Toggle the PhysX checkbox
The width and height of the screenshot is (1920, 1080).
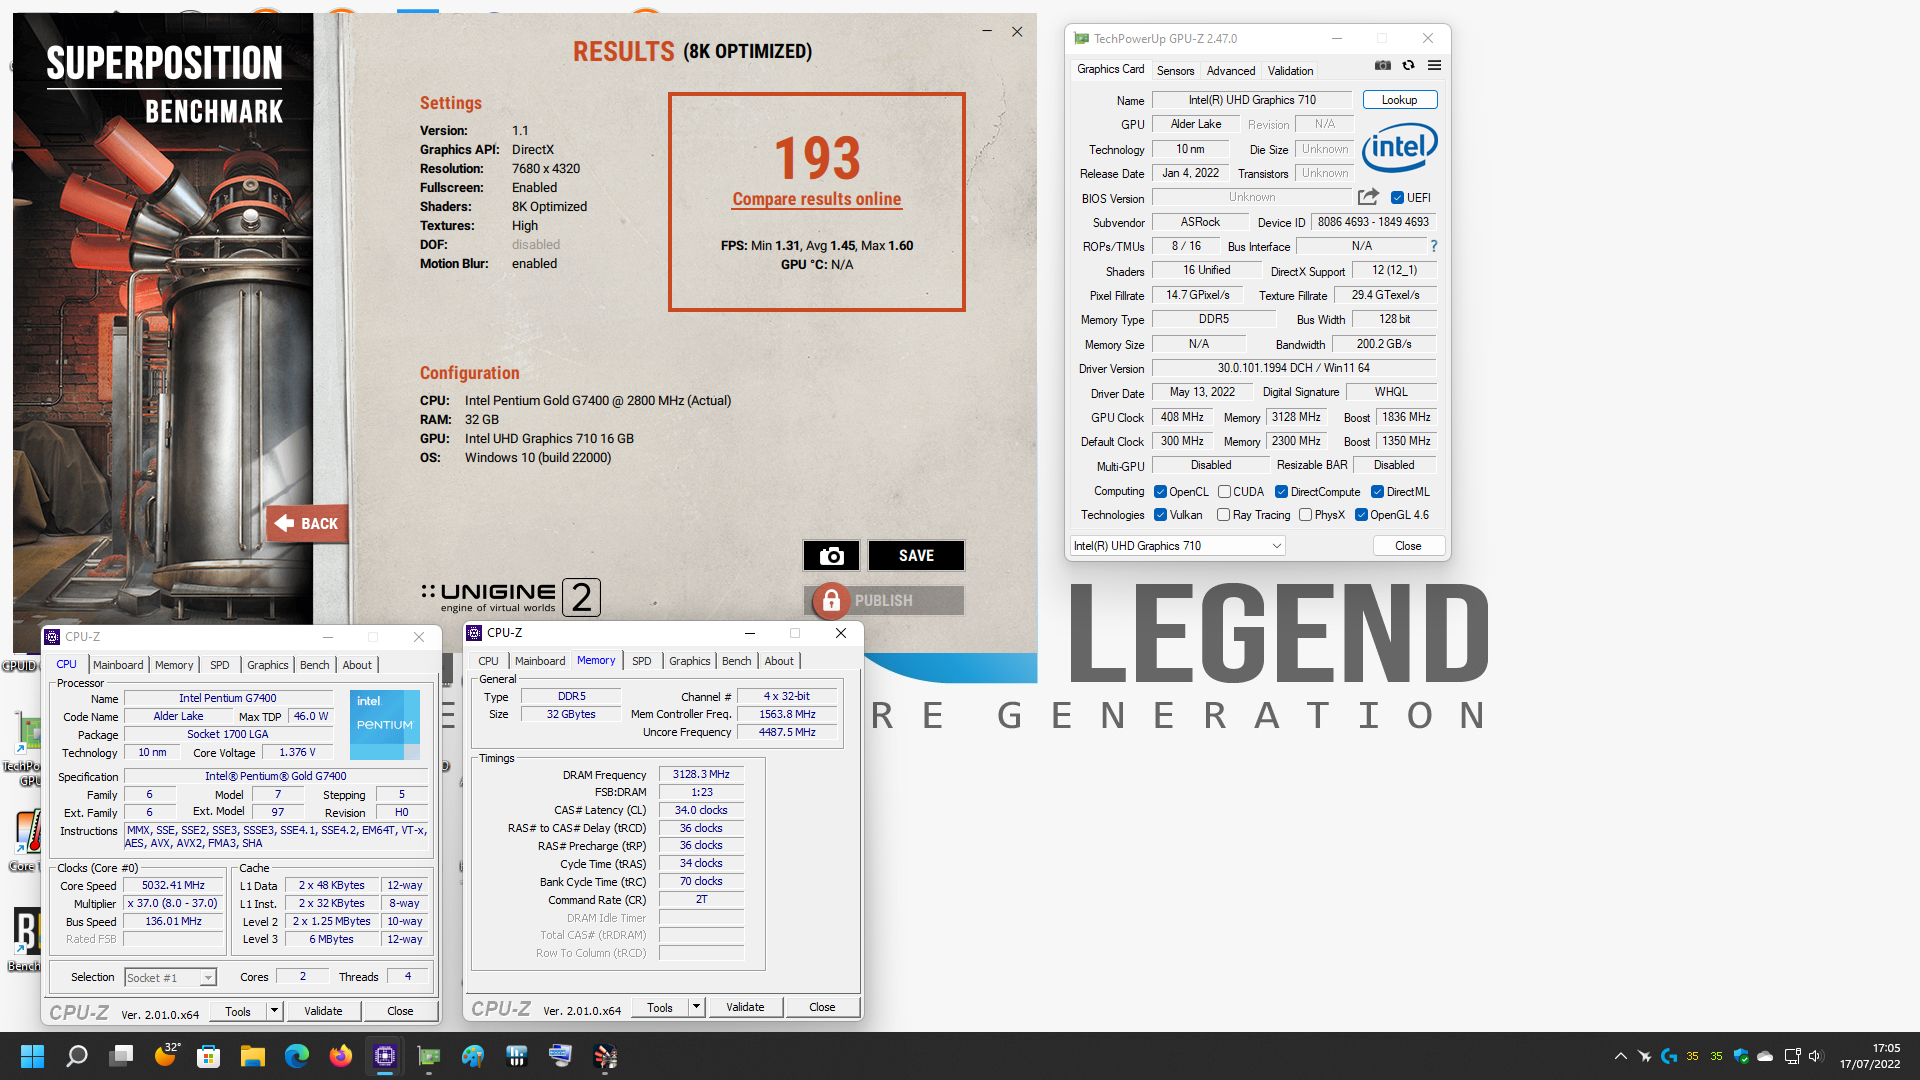coord(1305,515)
